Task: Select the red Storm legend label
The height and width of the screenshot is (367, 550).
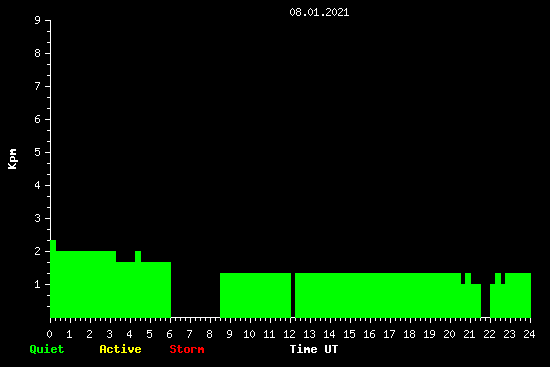Action: [187, 349]
